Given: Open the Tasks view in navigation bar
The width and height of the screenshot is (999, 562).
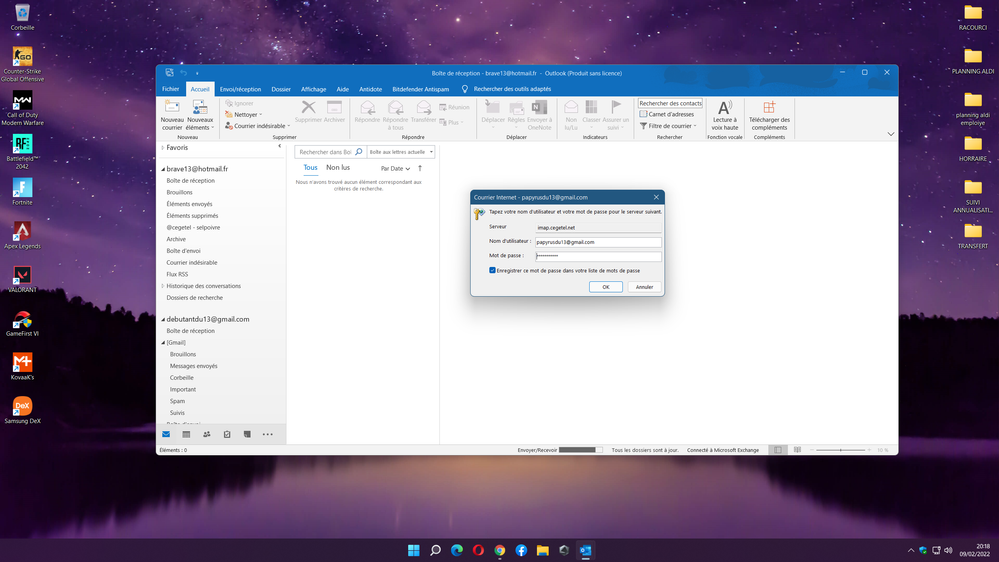Looking at the screenshot, I should [227, 435].
